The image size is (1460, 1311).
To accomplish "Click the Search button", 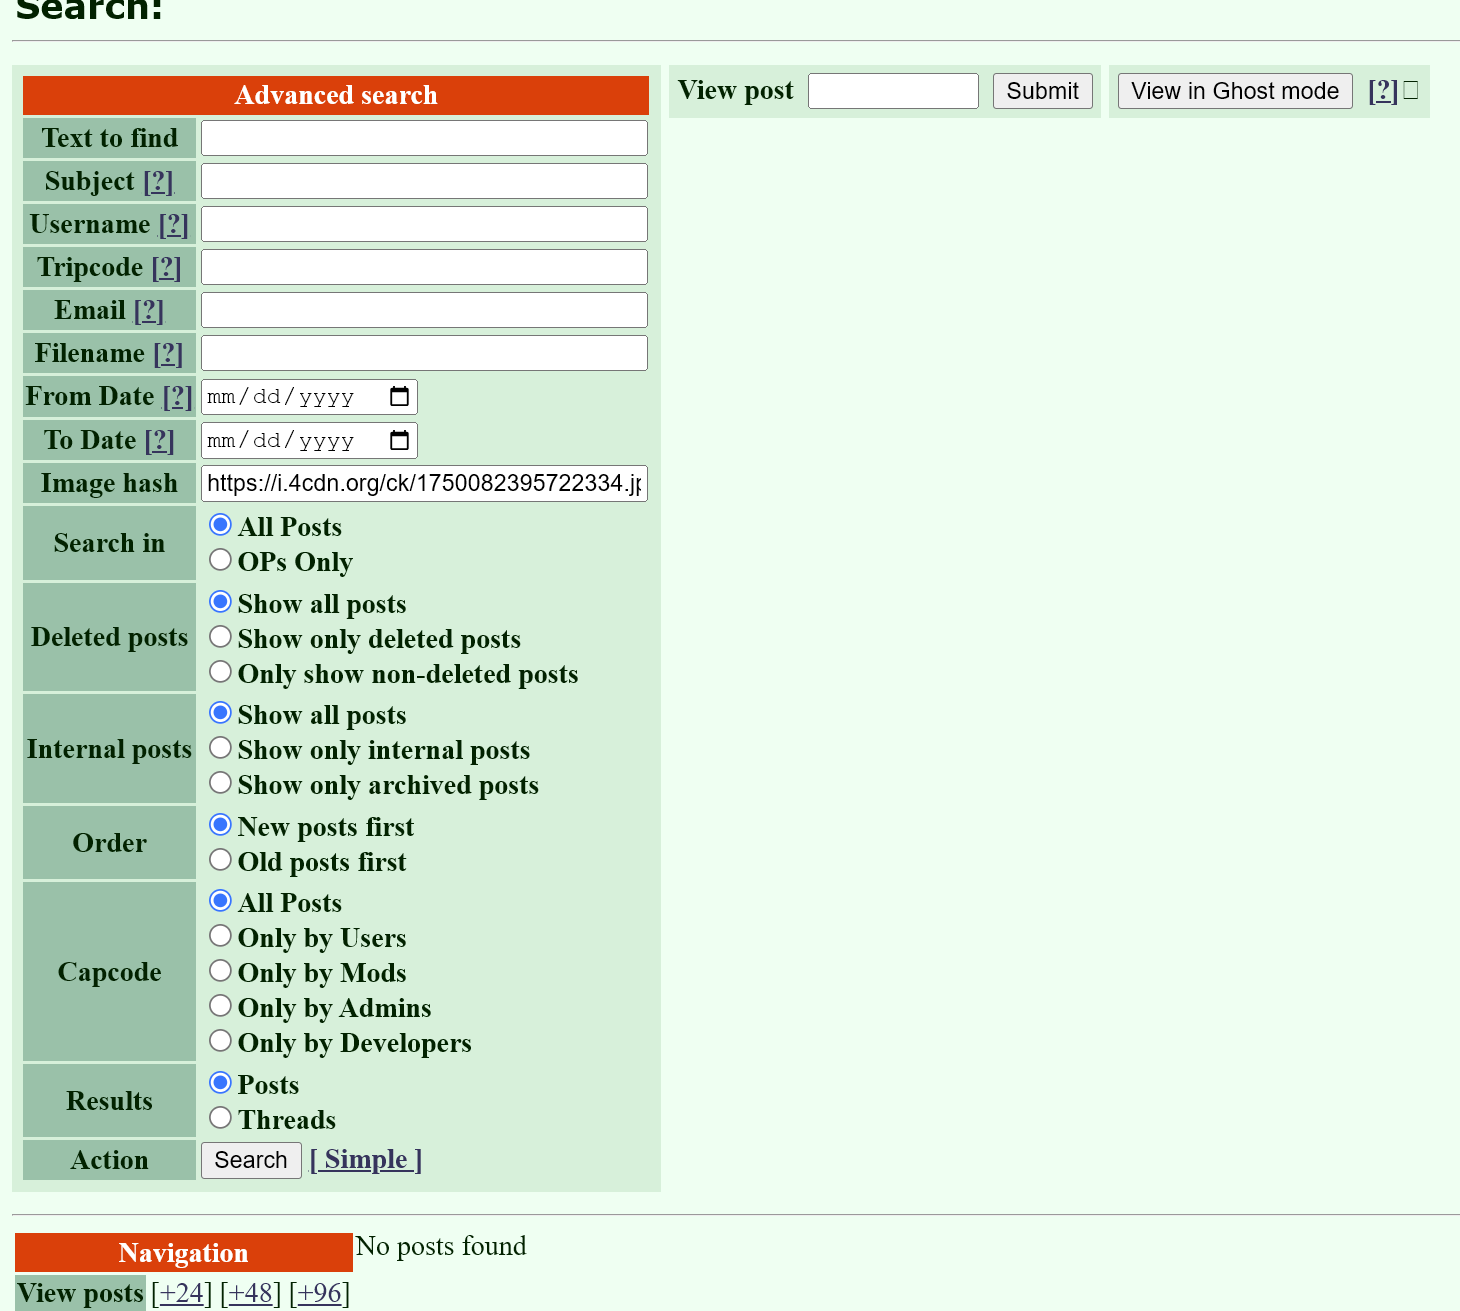I will (x=251, y=1160).
